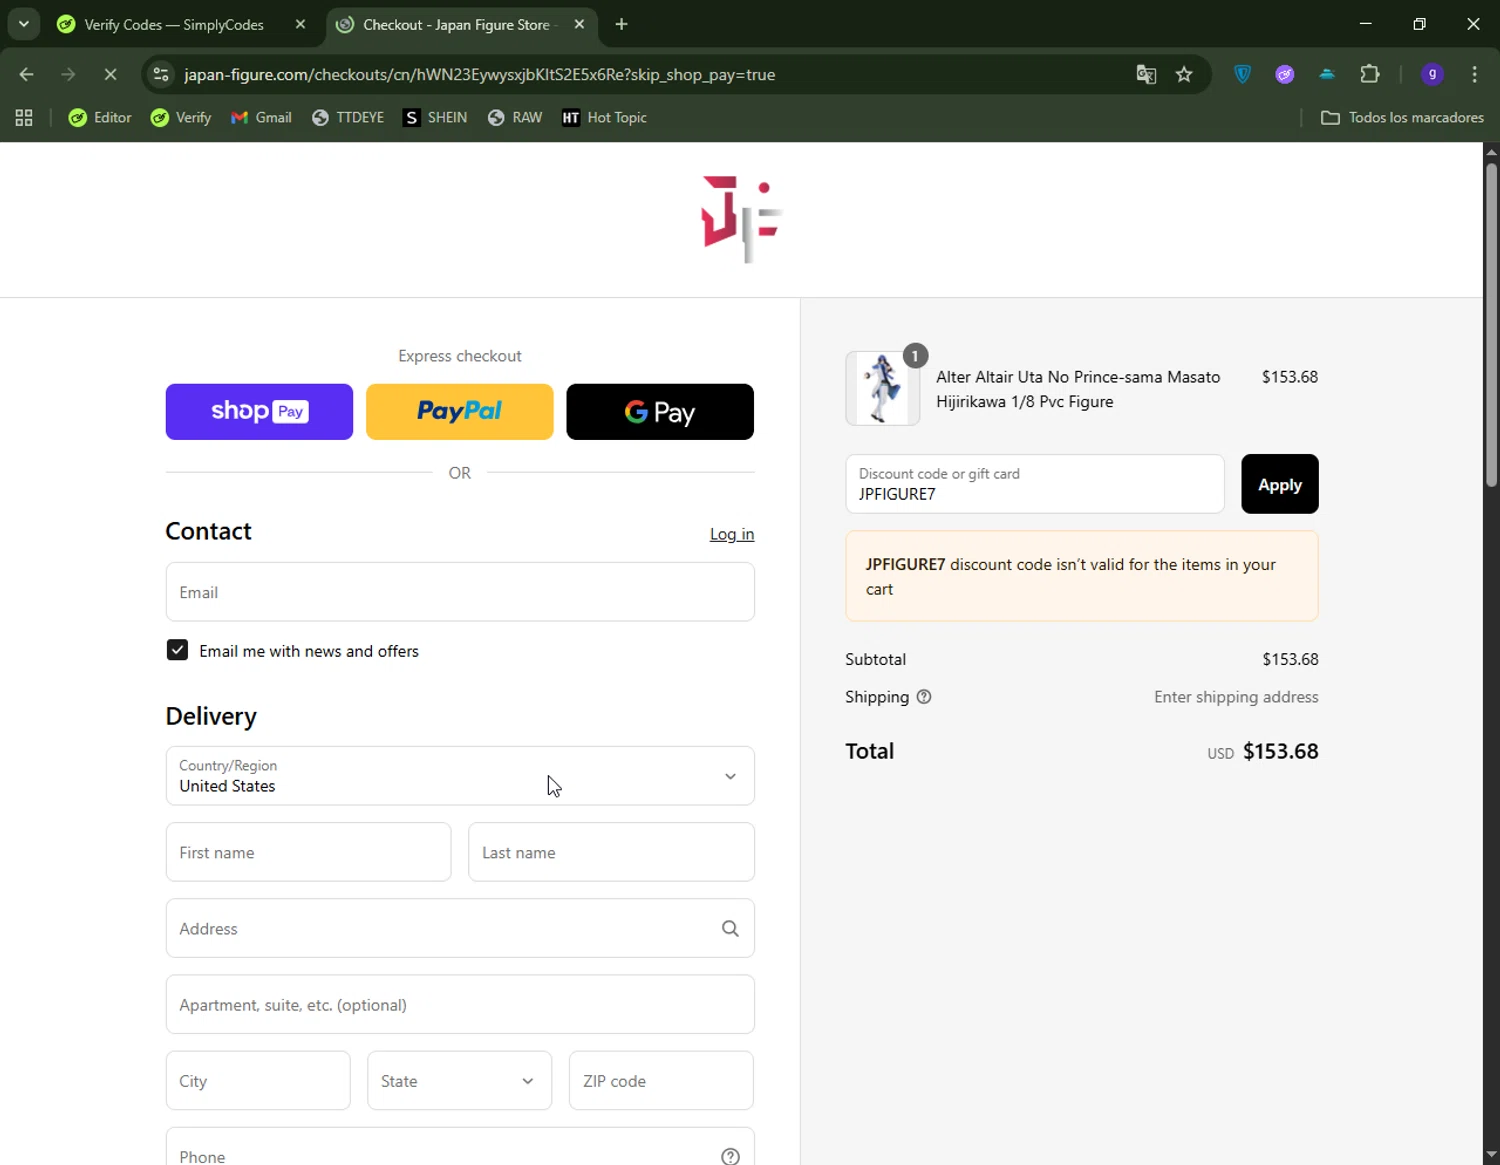The width and height of the screenshot is (1500, 1165).
Task: Open the blue cloud extension icon
Action: (x=1327, y=74)
